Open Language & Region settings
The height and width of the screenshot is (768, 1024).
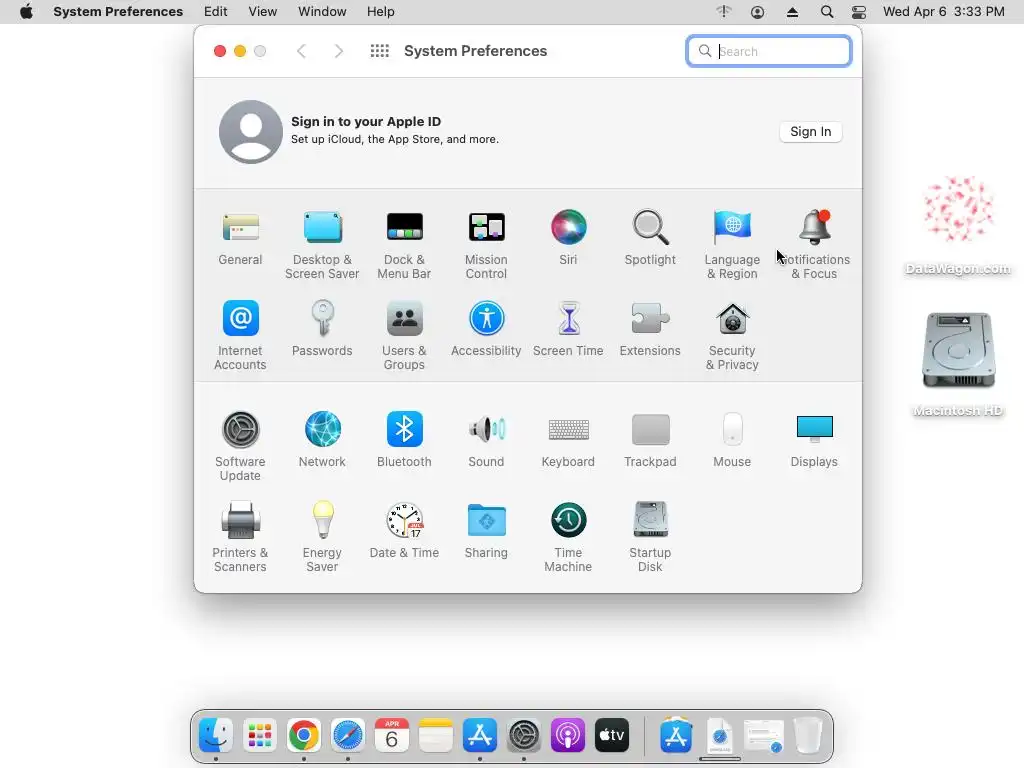(732, 245)
